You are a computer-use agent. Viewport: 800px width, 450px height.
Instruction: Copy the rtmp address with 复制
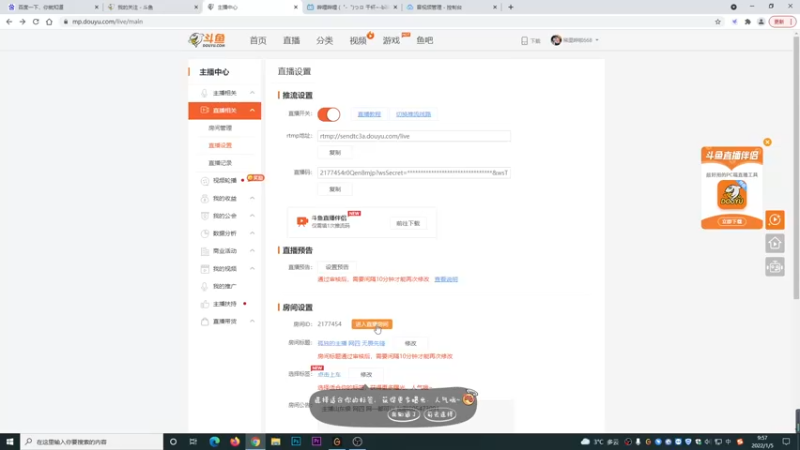click(335, 152)
